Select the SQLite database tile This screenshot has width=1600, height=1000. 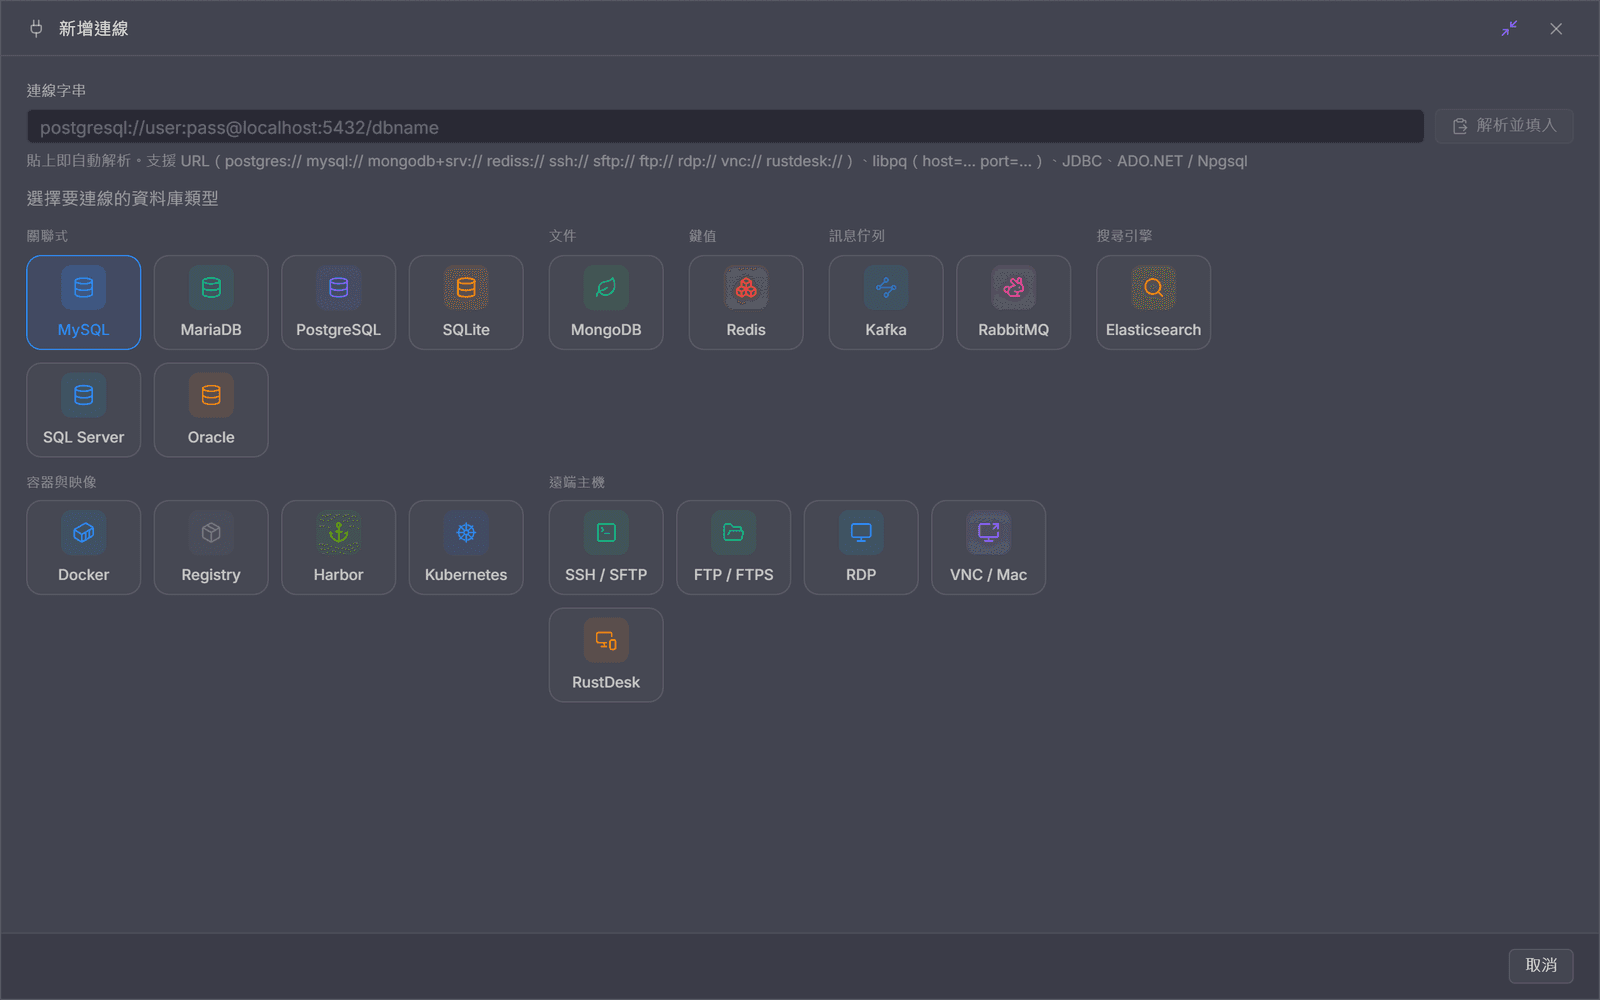[x=466, y=302]
